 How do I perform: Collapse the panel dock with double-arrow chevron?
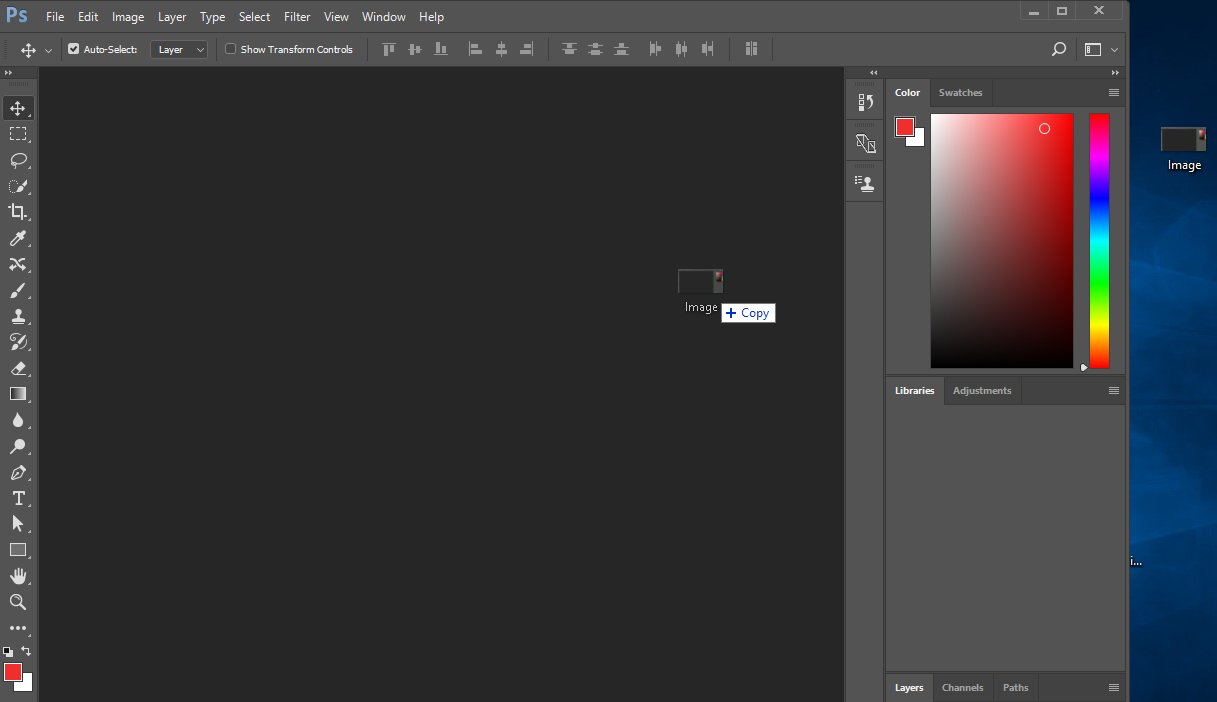873,72
